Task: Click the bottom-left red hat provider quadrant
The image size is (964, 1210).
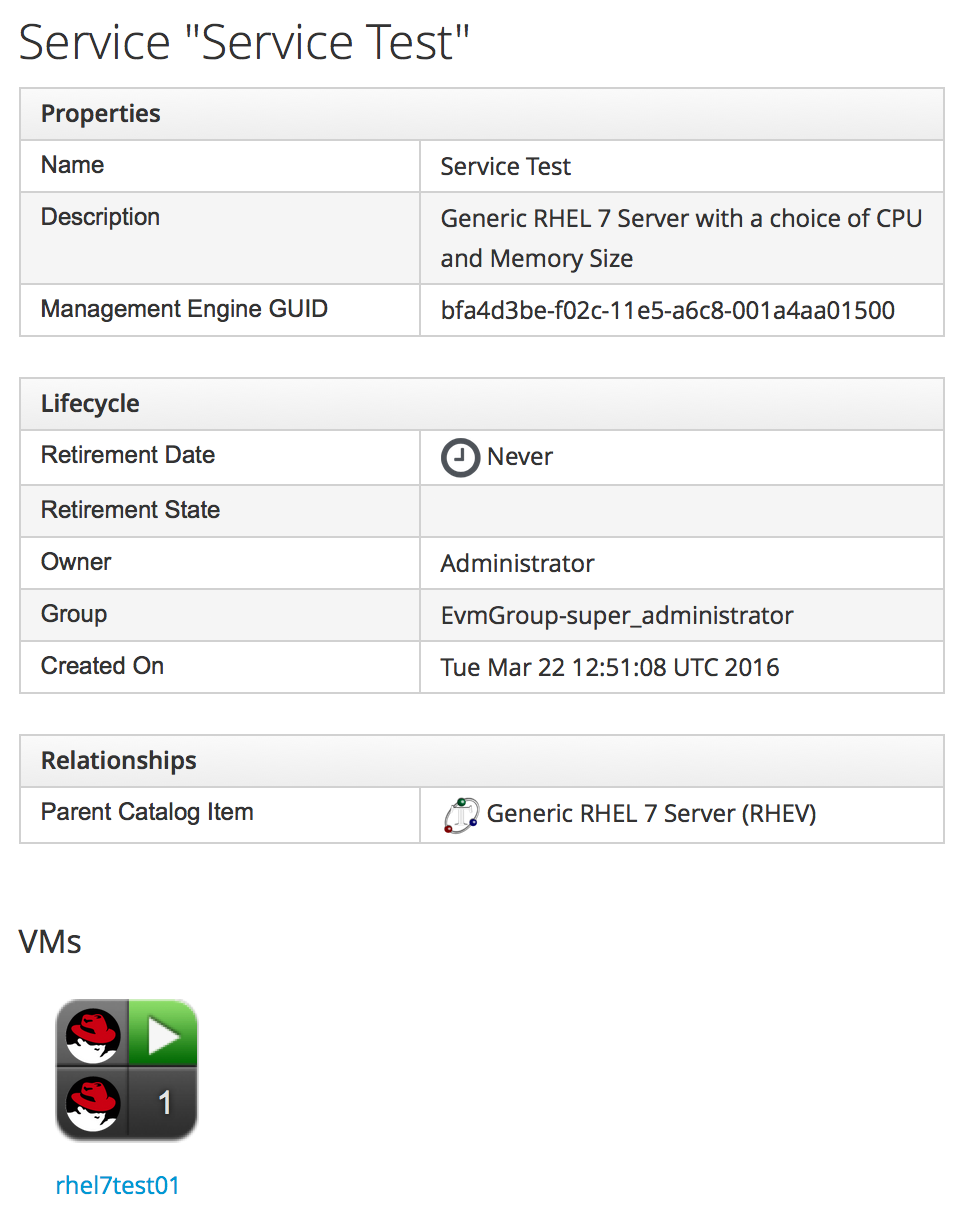Action: coord(92,1103)
